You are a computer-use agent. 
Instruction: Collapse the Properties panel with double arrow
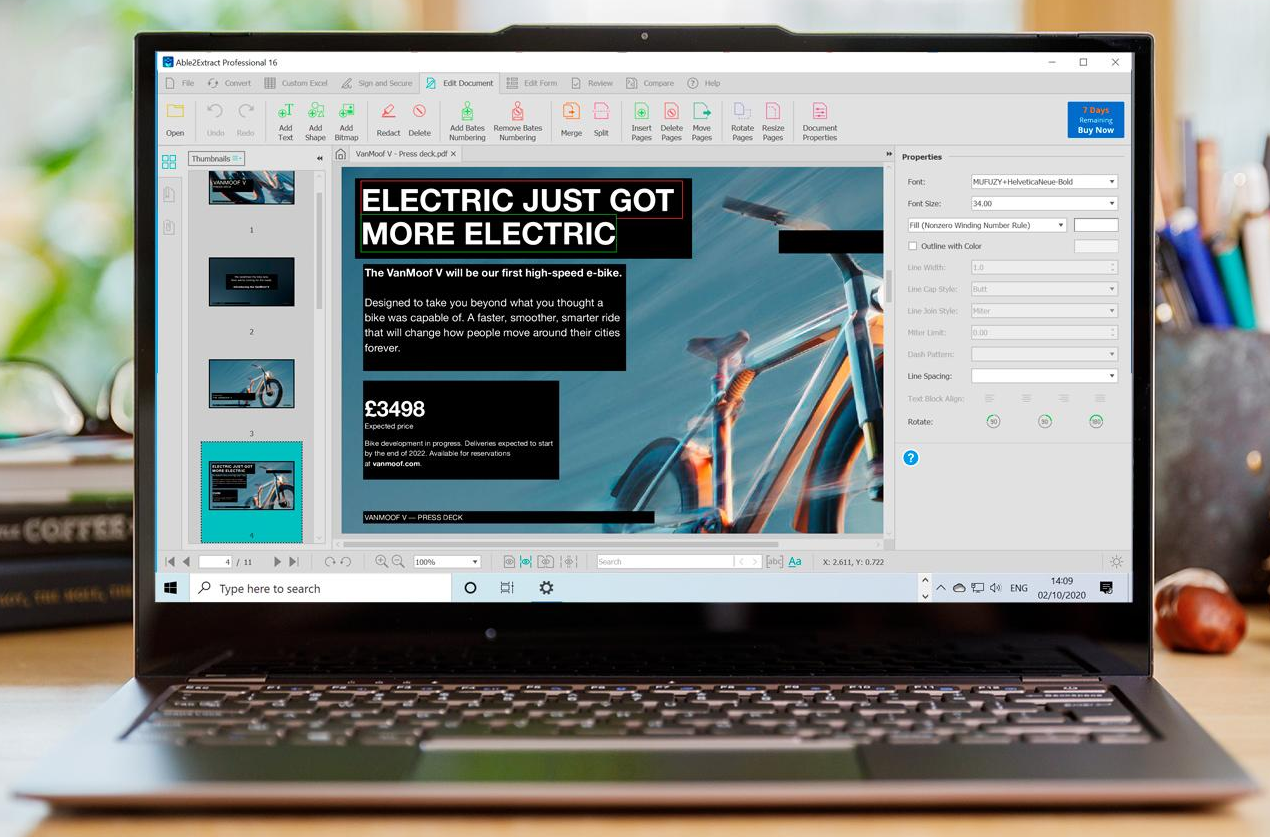[889, 154]
